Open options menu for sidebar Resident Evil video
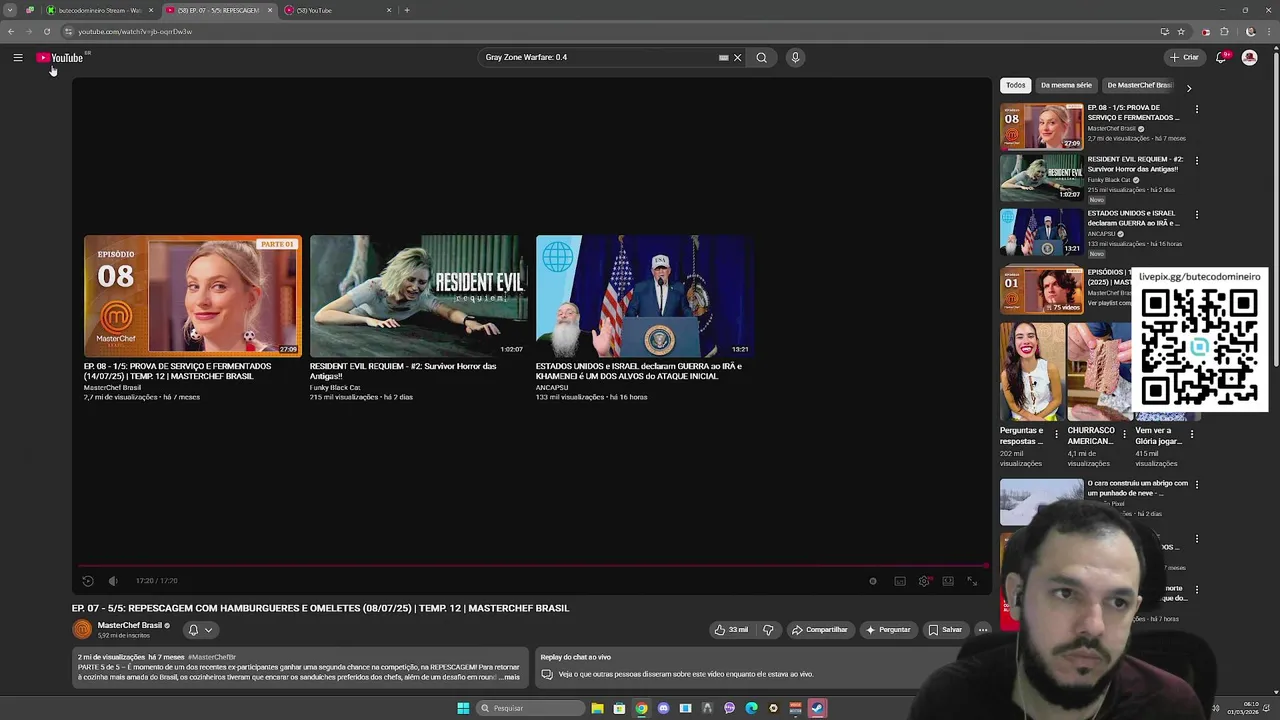Screen dimensions: 1280x720 pos(1196,161)
